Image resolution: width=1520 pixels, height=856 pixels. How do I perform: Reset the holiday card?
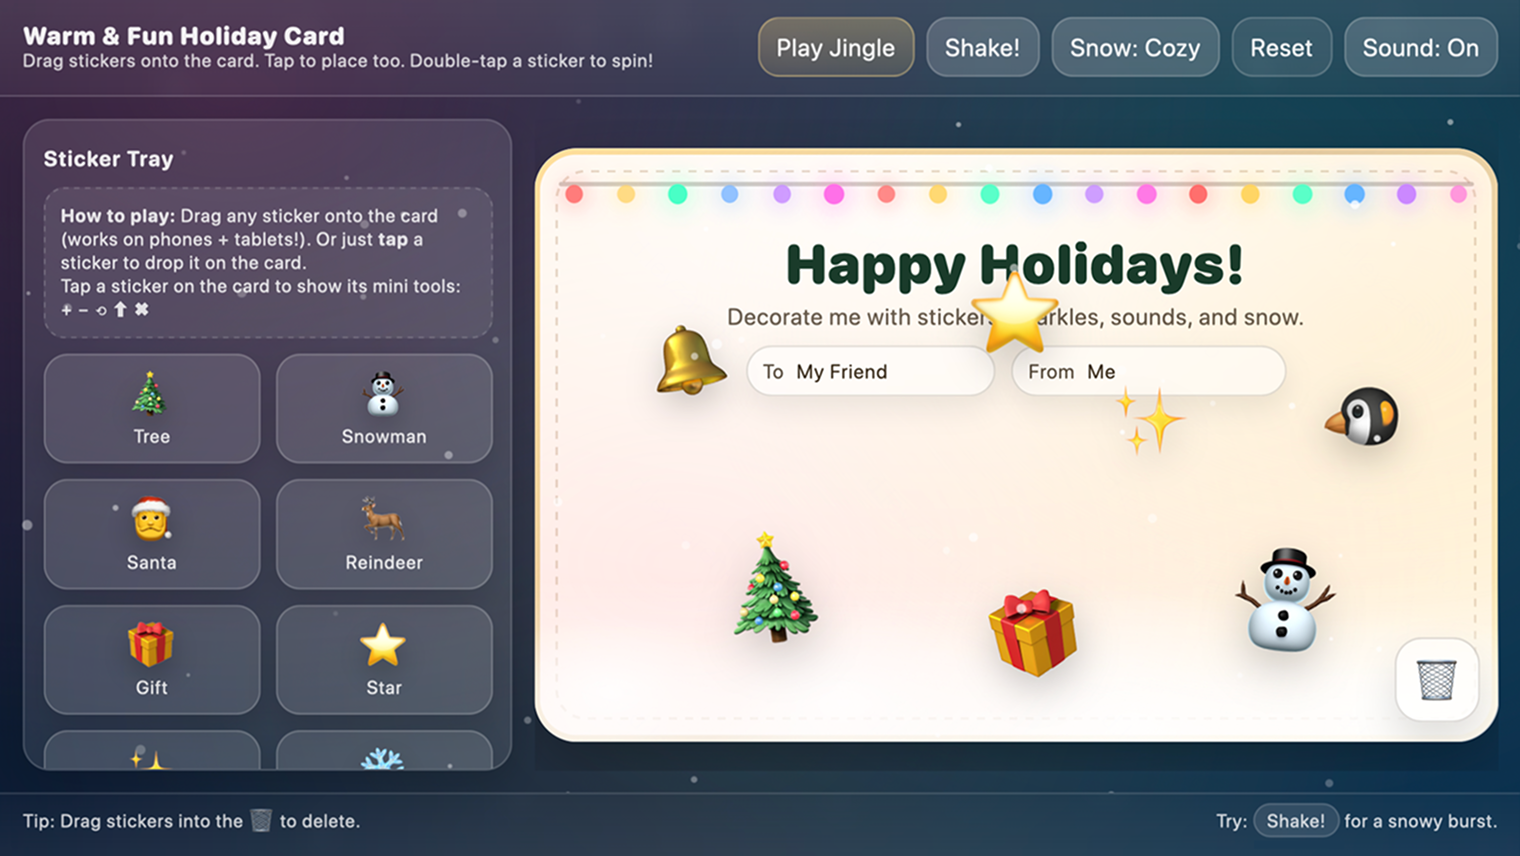[x=1282, y=47]
